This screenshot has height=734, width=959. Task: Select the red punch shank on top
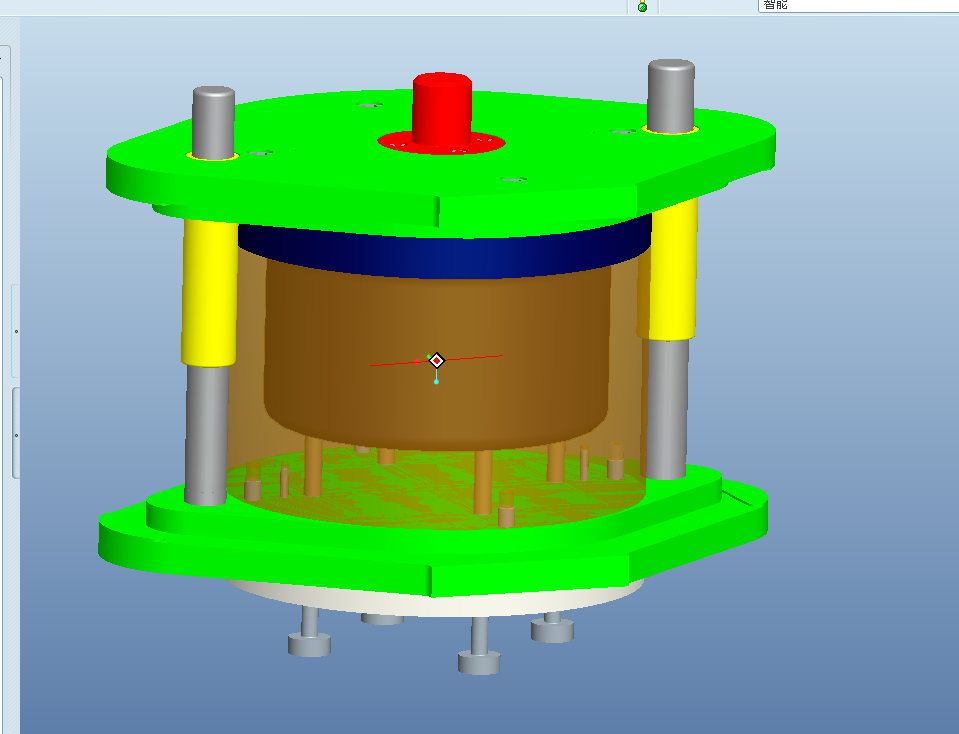tap(442, 109)
